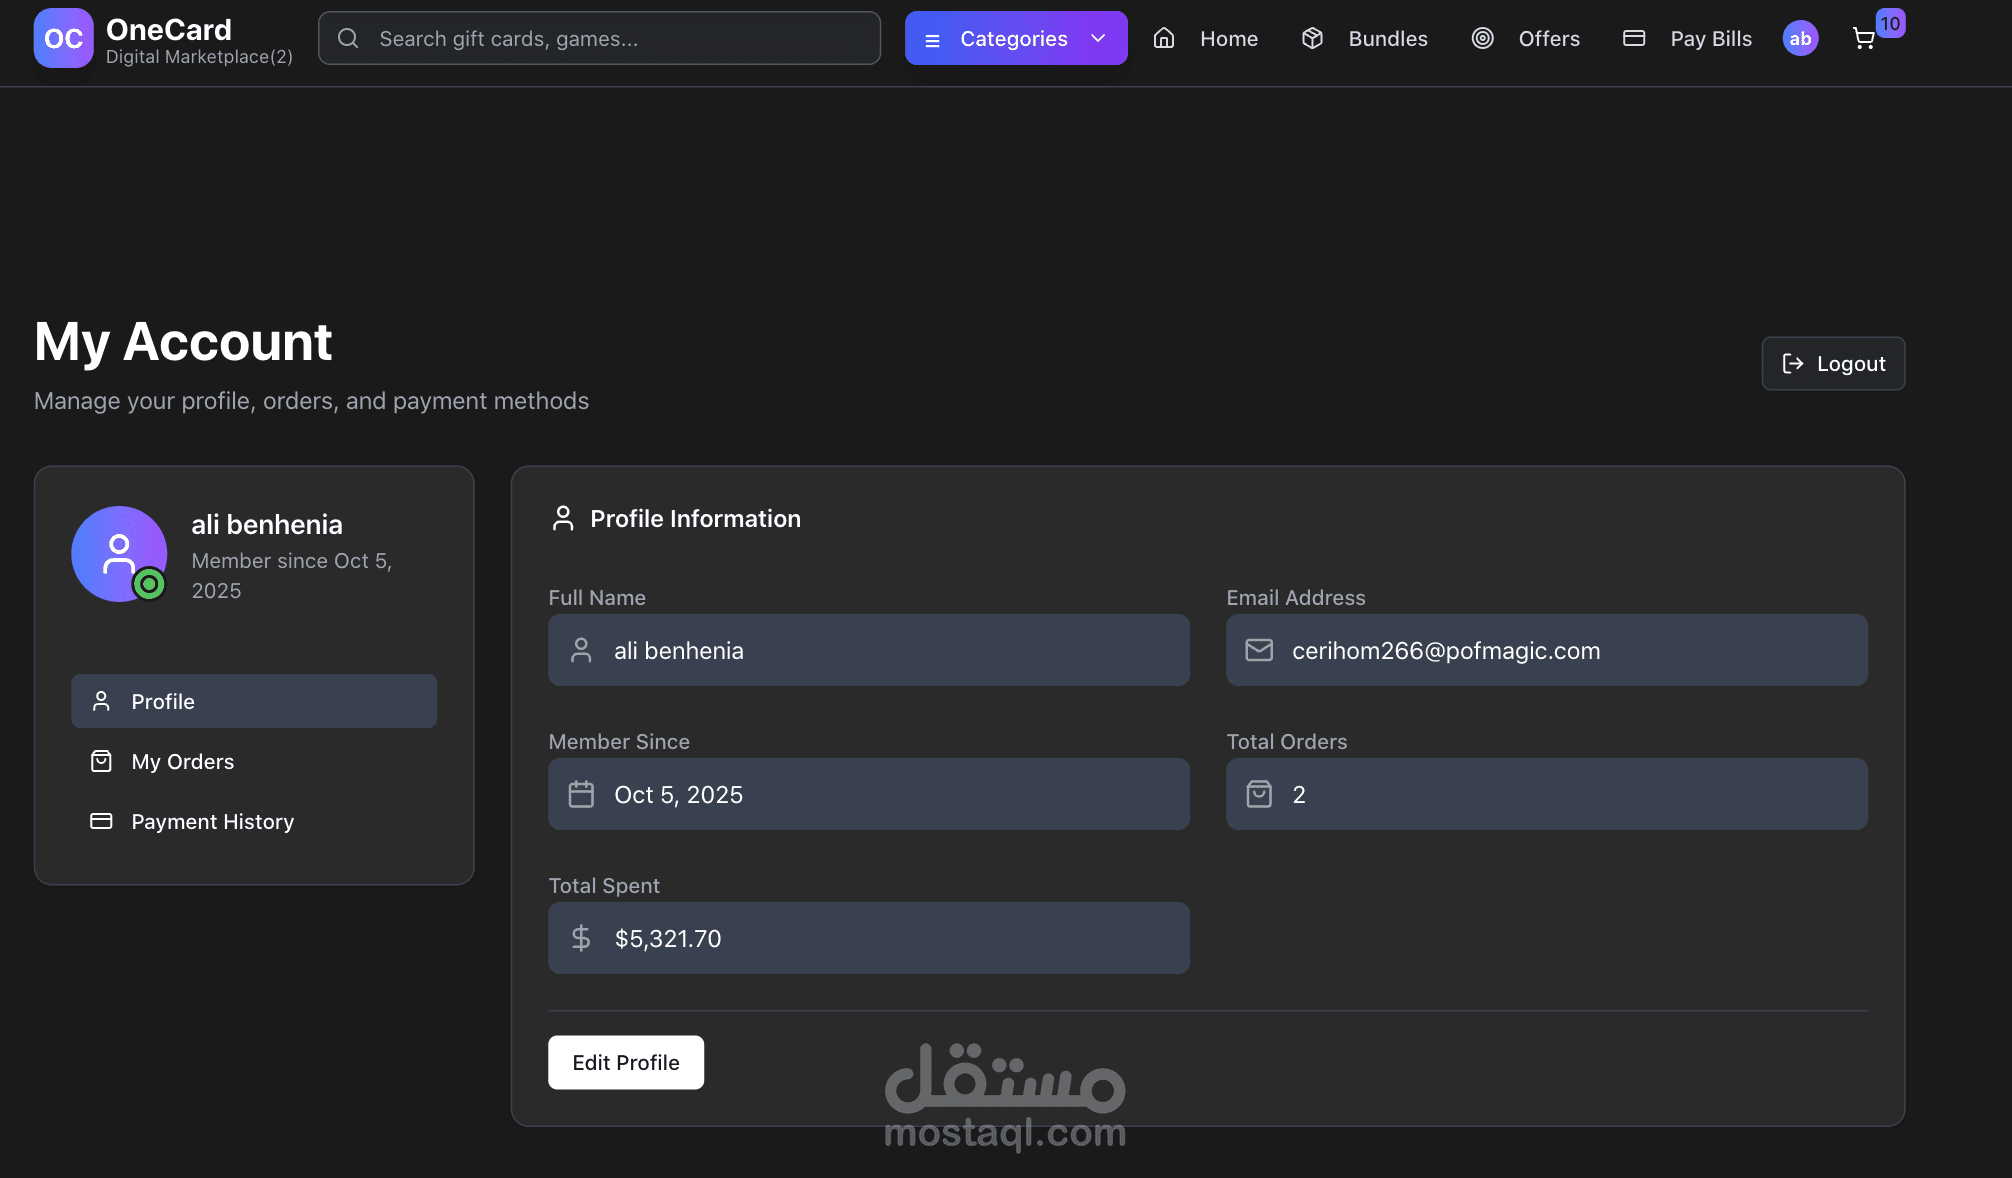Click the OC OneCard logo icon
This screenshot has height=1178, width=2012.
coord(63,38)
